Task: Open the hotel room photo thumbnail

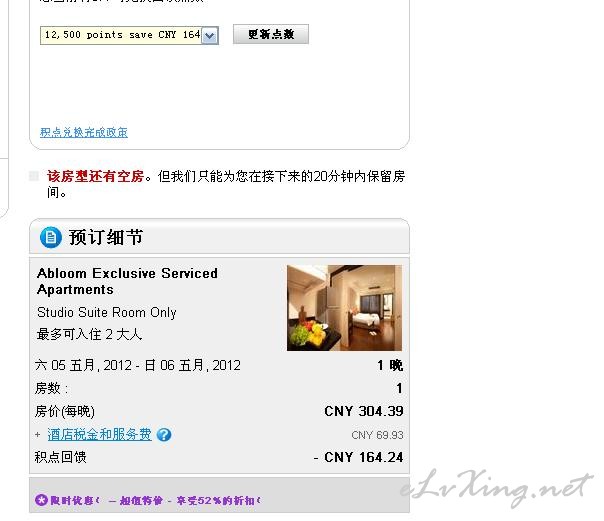Action: pos(344,308)
